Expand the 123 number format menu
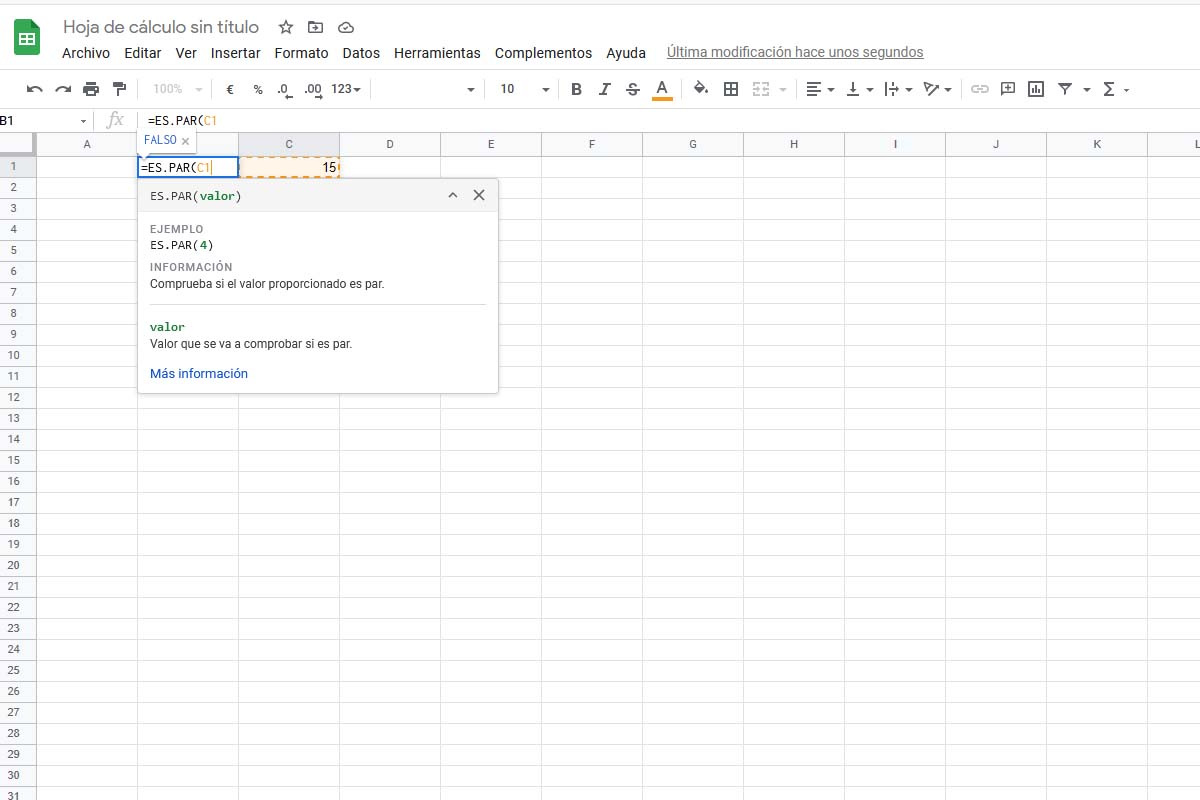This screenshot has width=1200, height=800. pyautogui.click(x=346, y=89)
